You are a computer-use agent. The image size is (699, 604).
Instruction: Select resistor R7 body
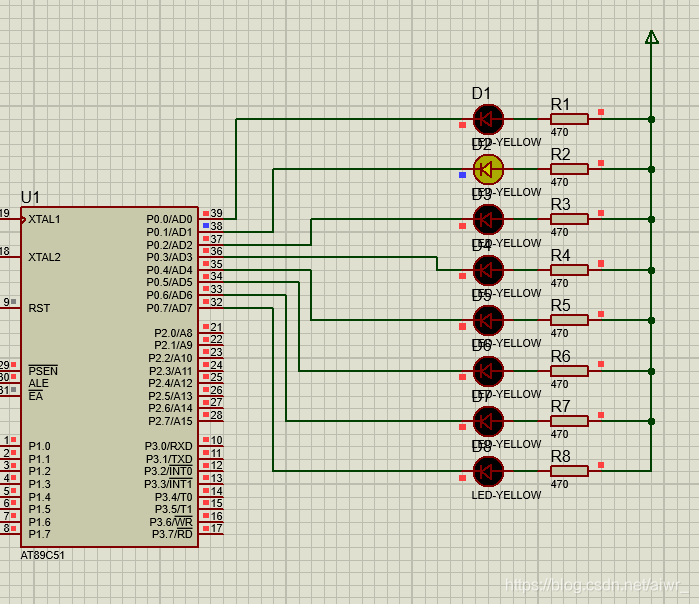(569, 421)
